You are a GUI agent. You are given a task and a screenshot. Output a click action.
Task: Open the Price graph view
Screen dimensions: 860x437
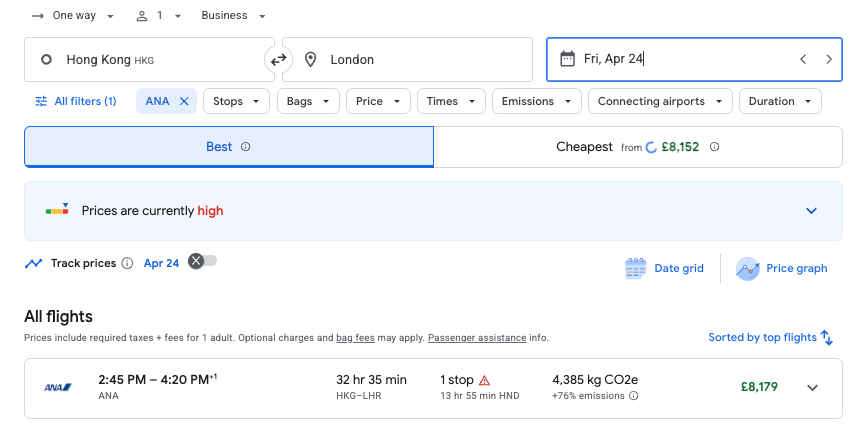[x=783, y=268]
